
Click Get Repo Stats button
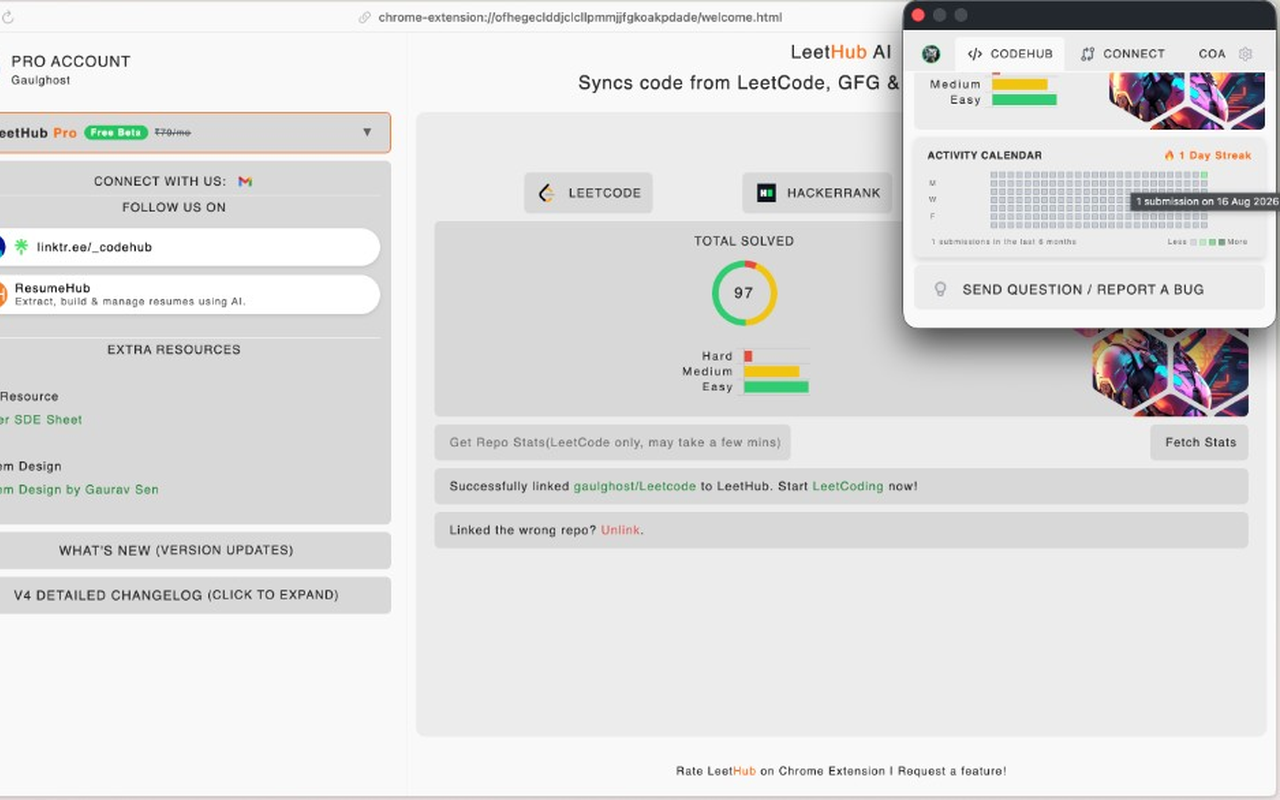[613, 442]
